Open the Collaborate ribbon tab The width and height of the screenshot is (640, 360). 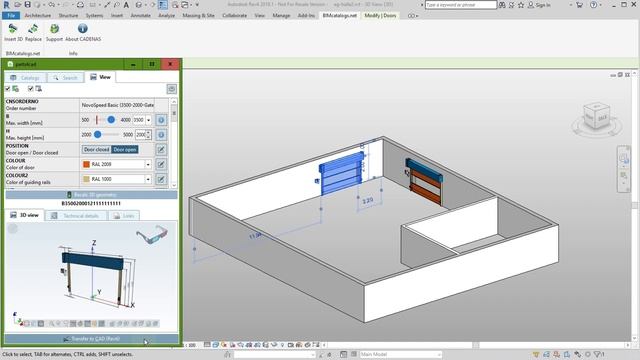click(x=235, y=16)
